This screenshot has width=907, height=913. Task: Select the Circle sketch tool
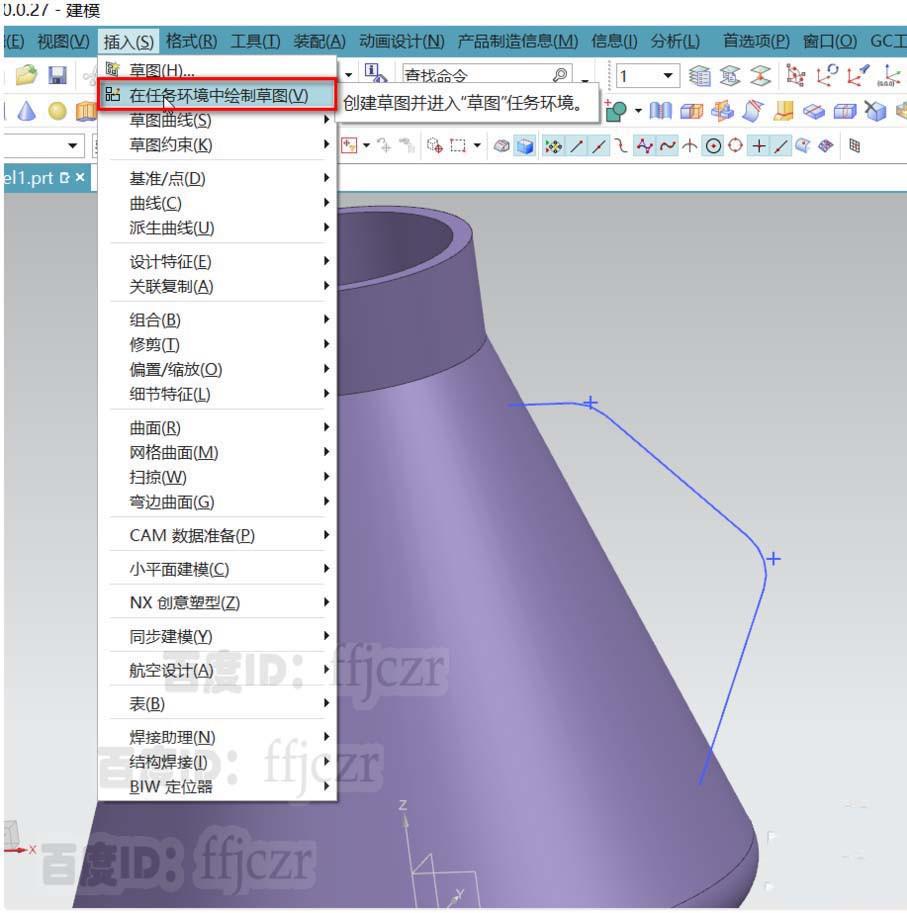pos(712,147)
